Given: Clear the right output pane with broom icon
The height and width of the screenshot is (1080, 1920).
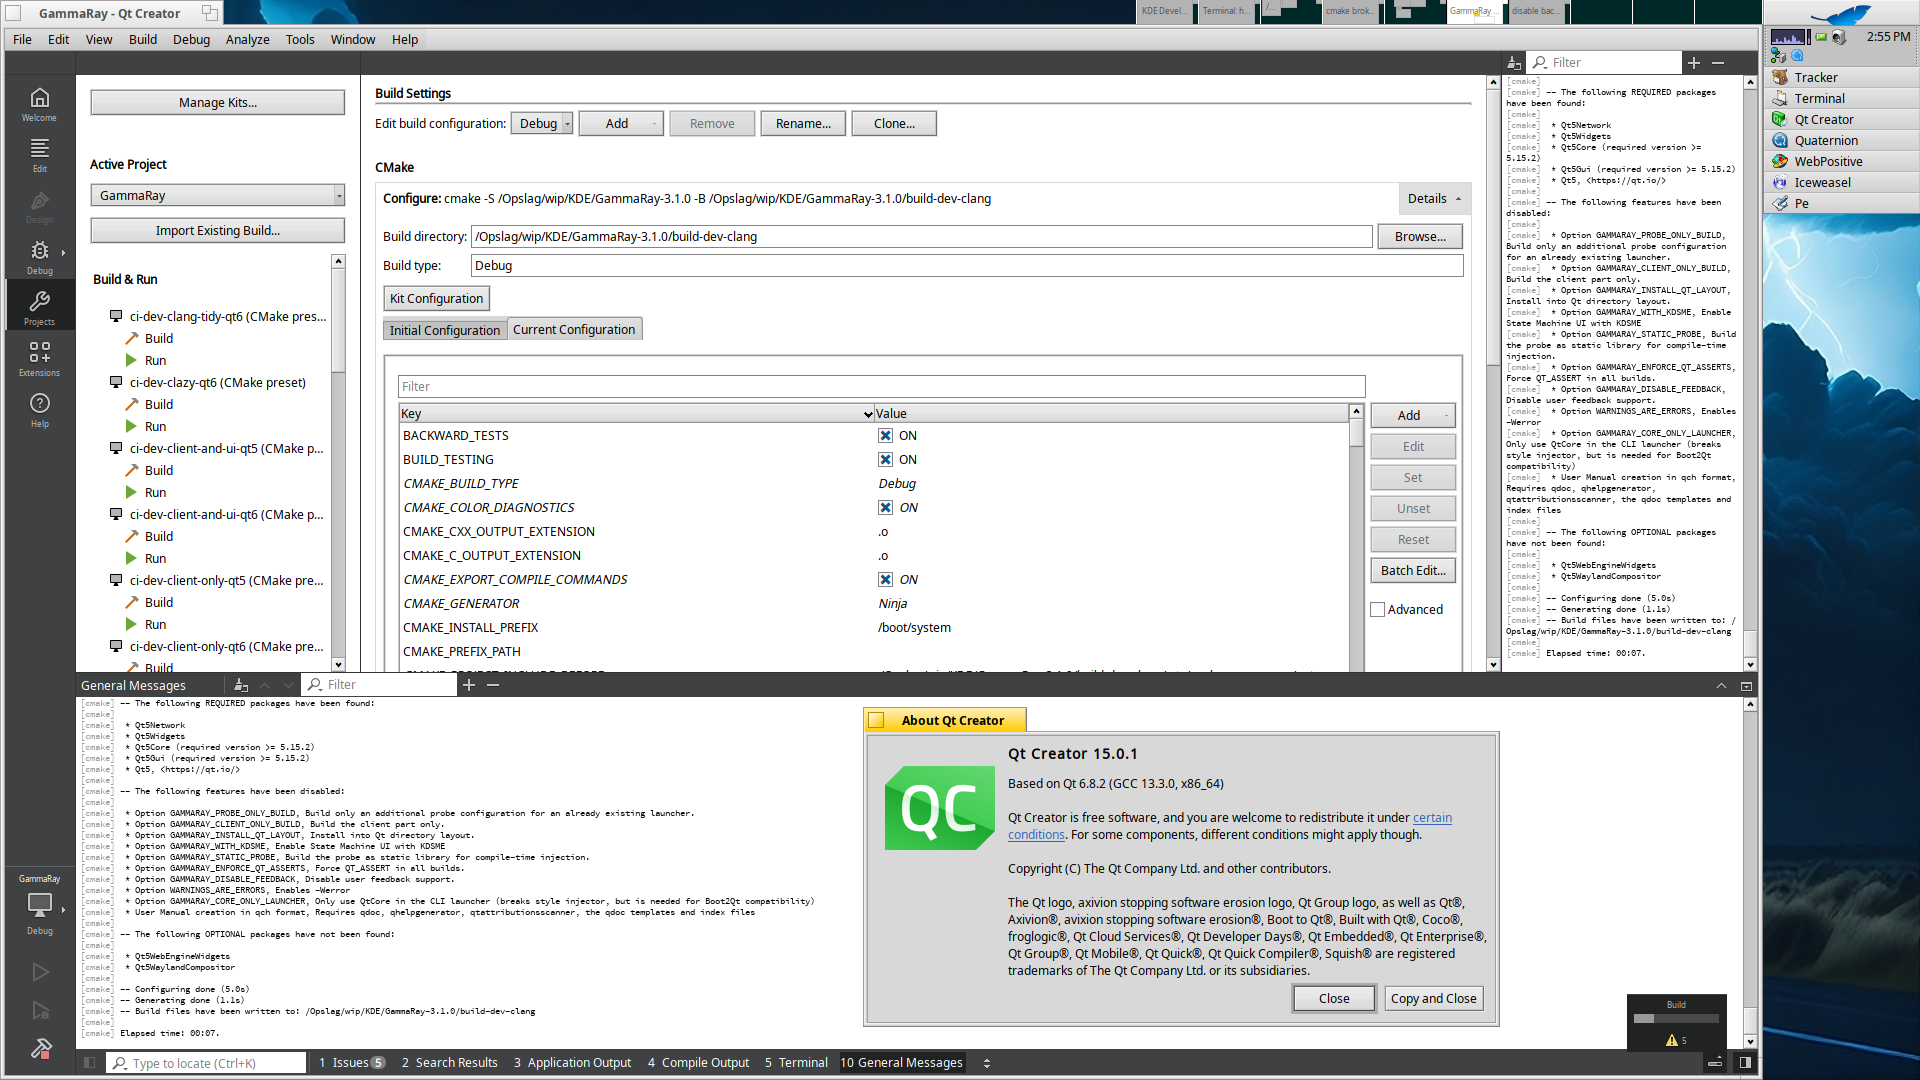Looking at the screenshot, I should [x=1514, y=62].
